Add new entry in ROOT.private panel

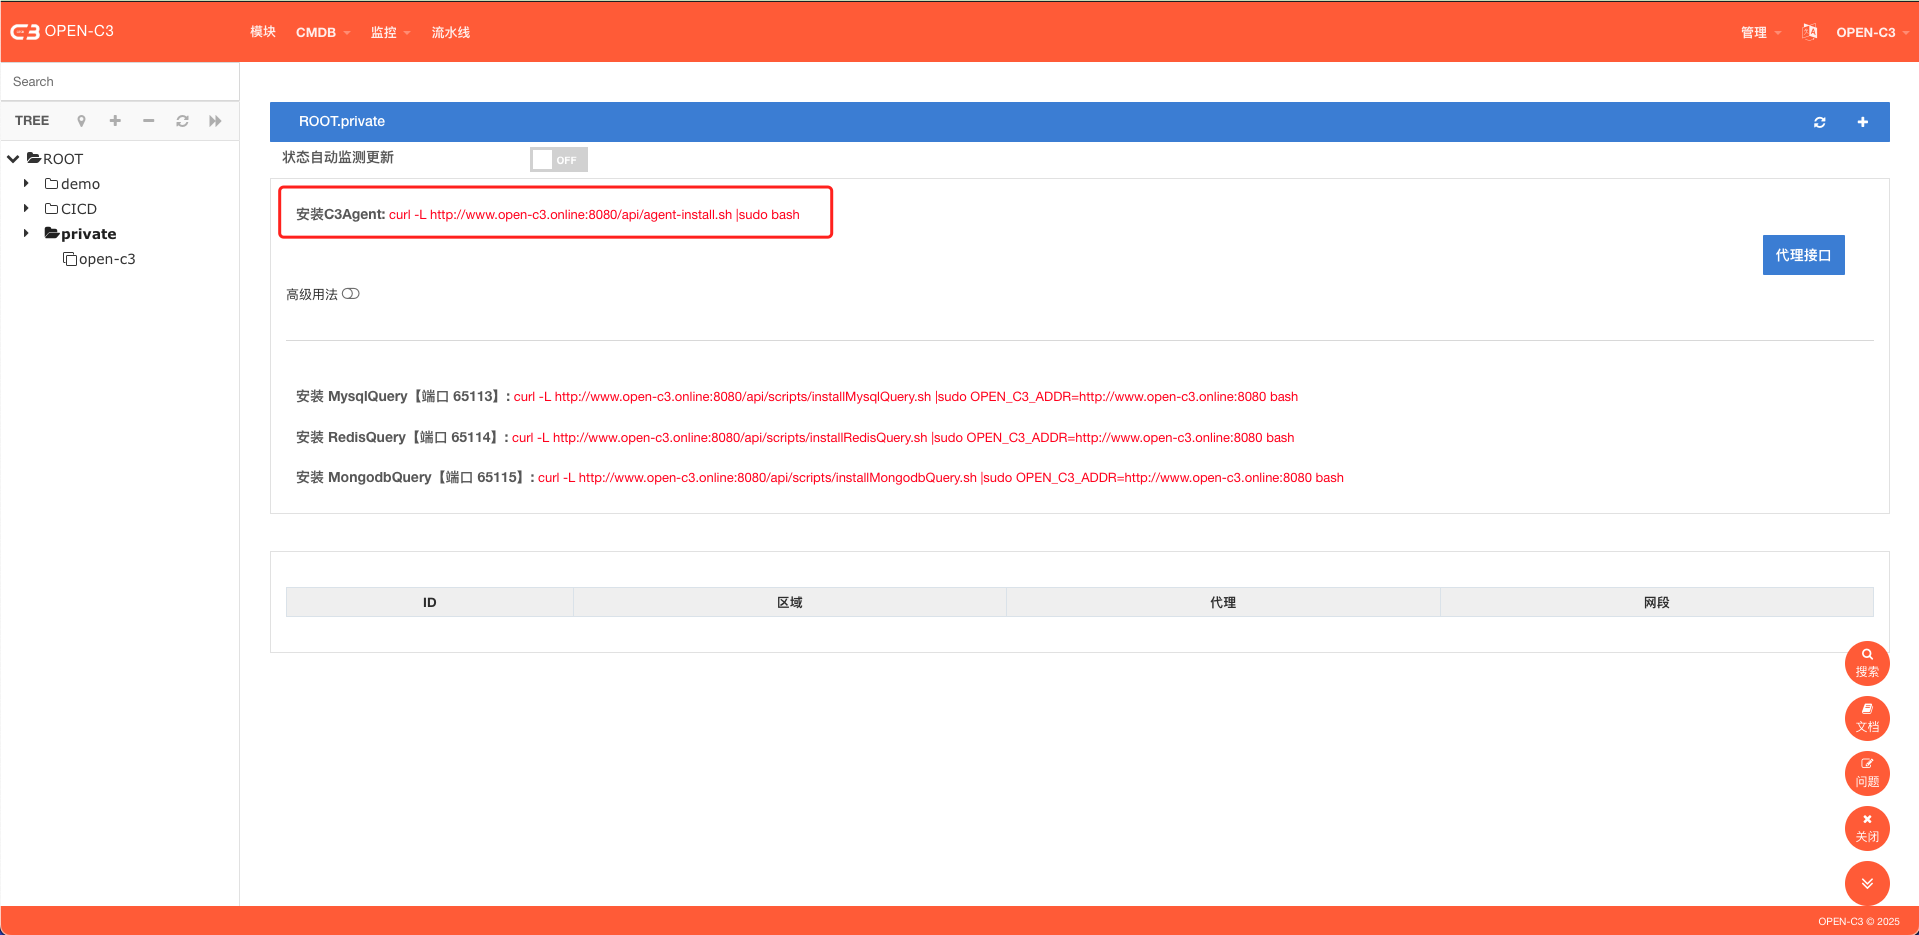click(x=1862, y=122)
